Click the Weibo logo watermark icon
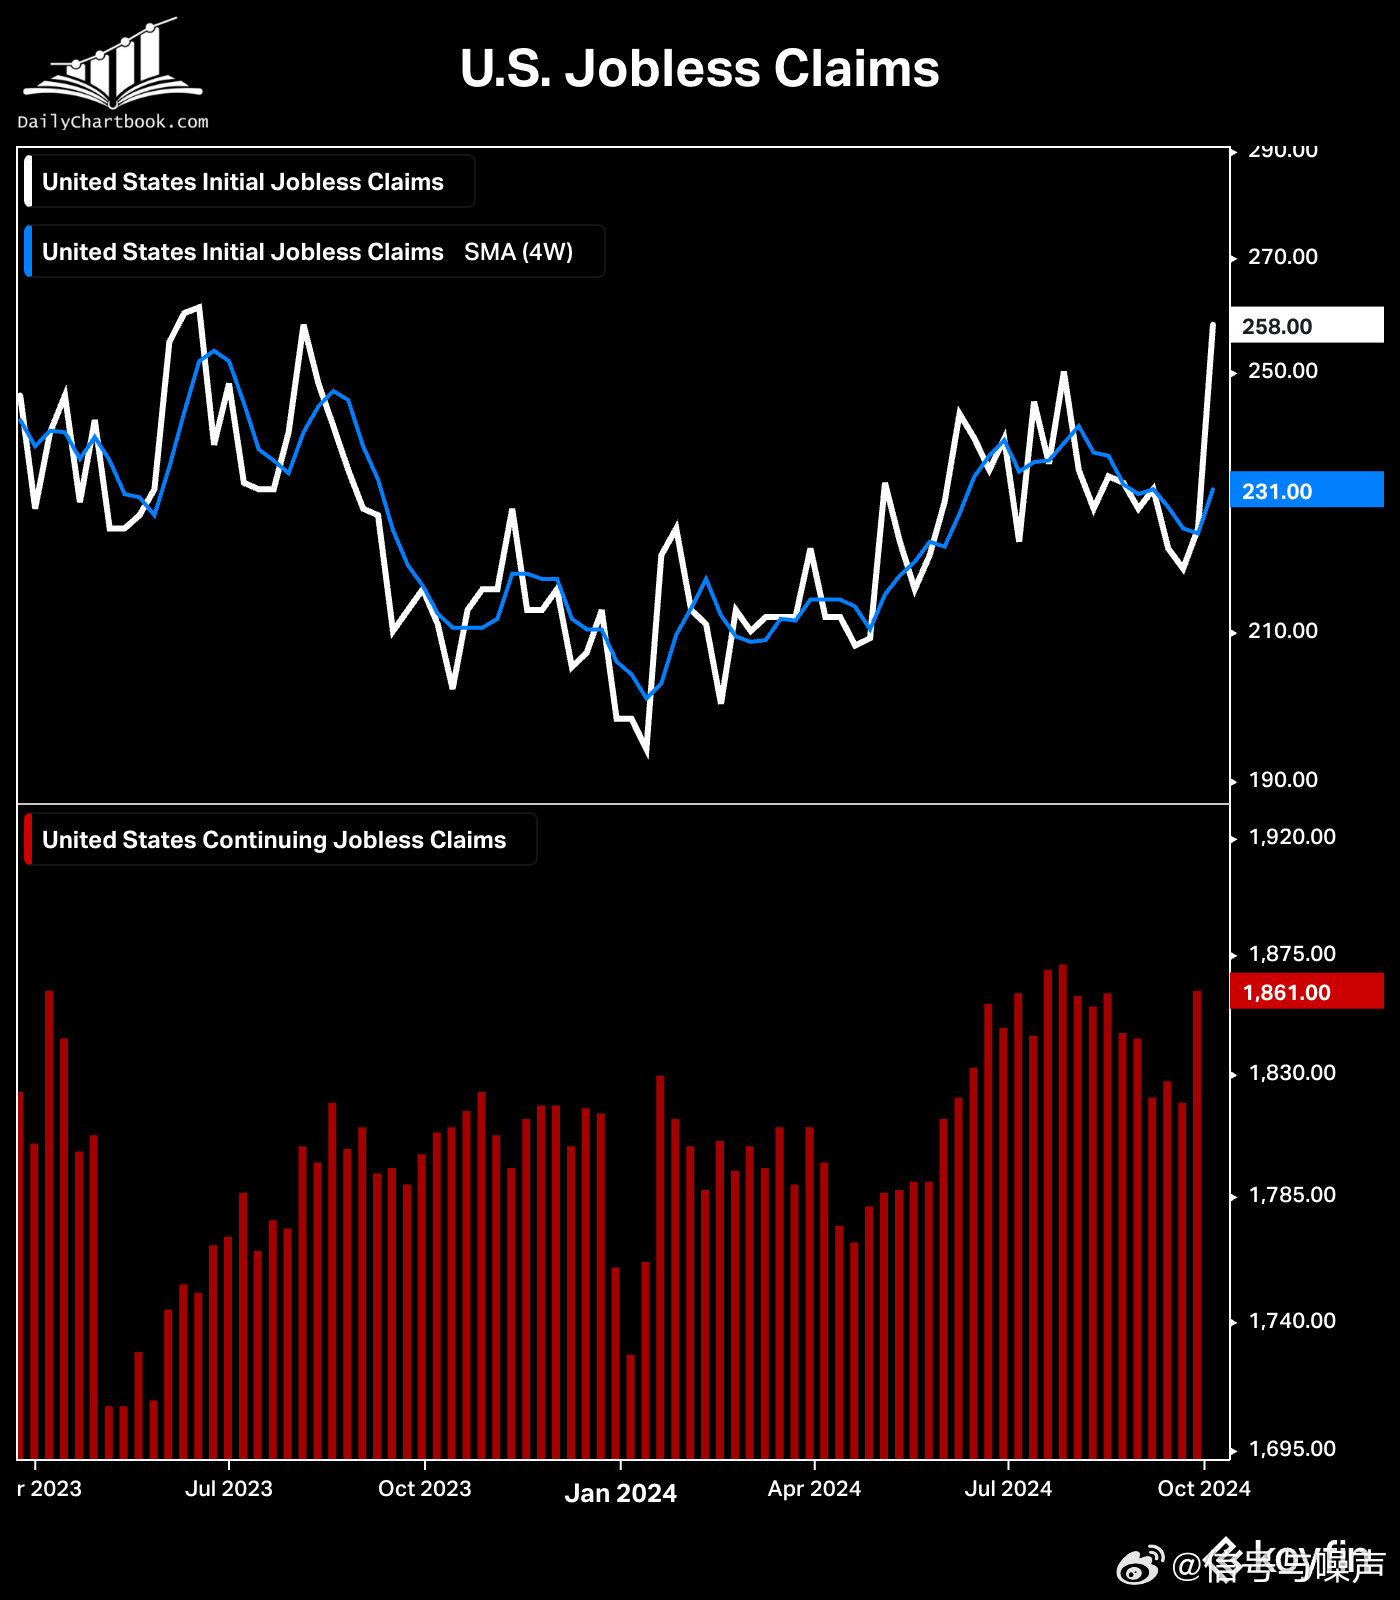The image size is (1400, 1600). [x=1139, y=1565]
